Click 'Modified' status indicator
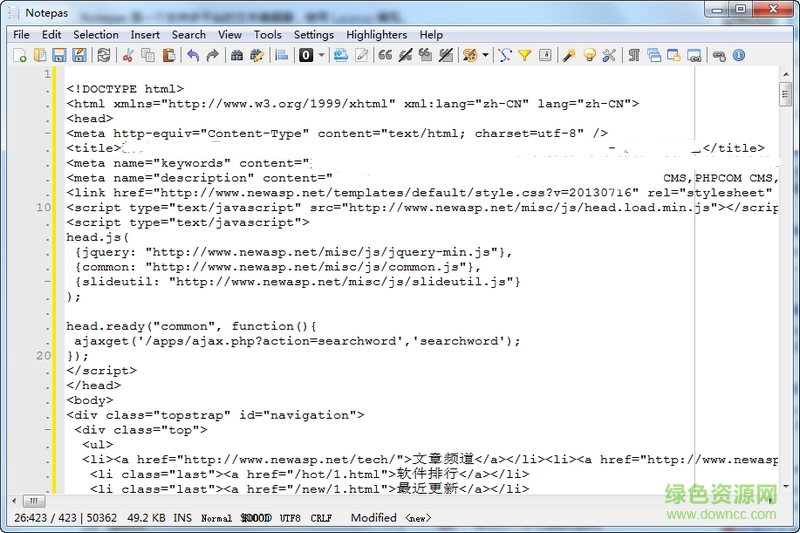The image size is (800, 533). (373, 518)
